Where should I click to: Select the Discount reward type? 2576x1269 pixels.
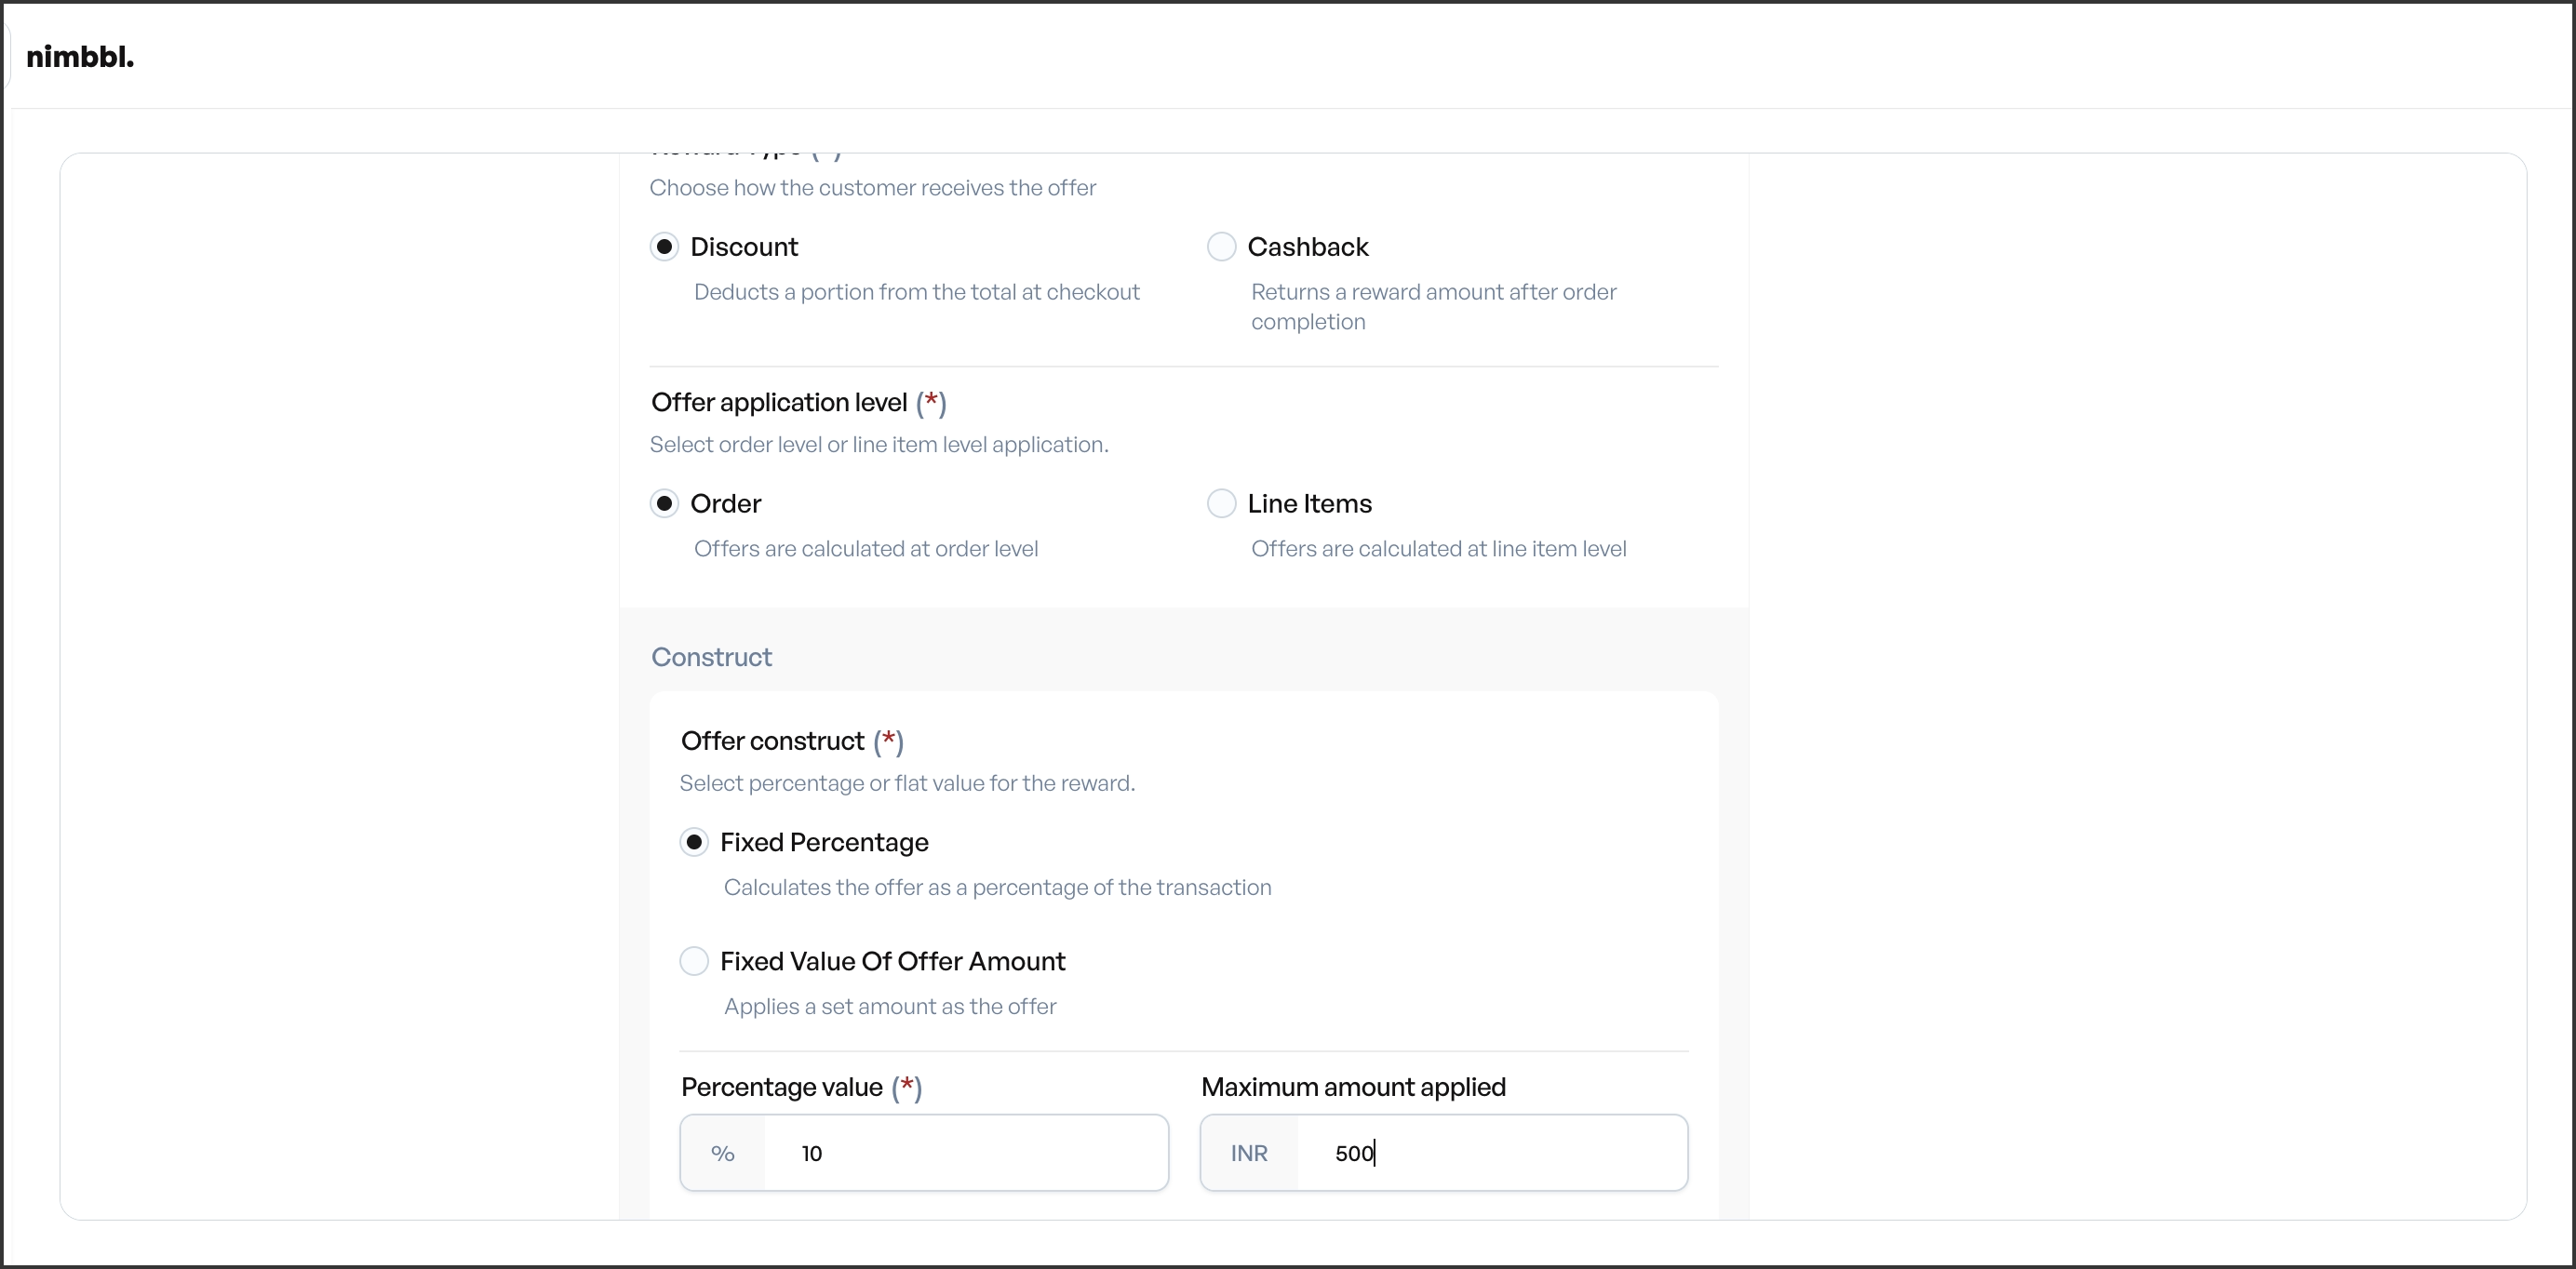(667, 246)
